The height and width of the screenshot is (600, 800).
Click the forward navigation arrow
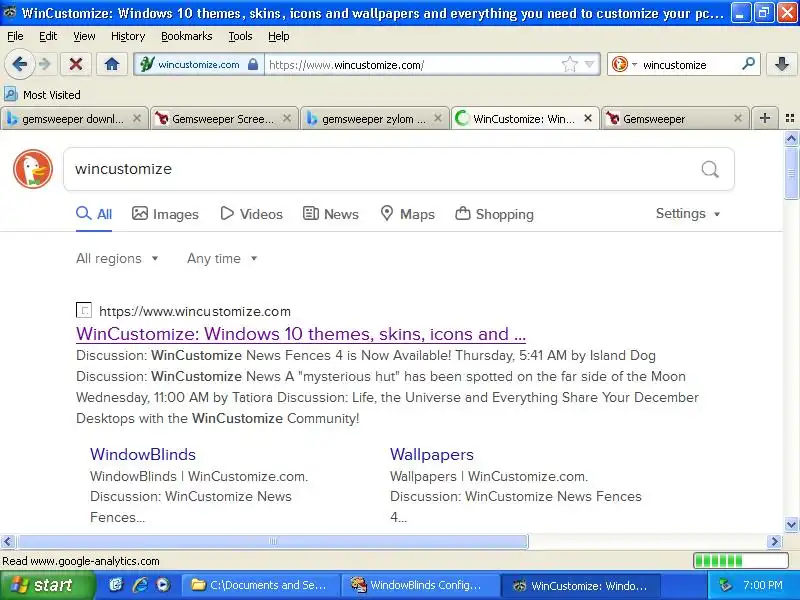(45, 64)
